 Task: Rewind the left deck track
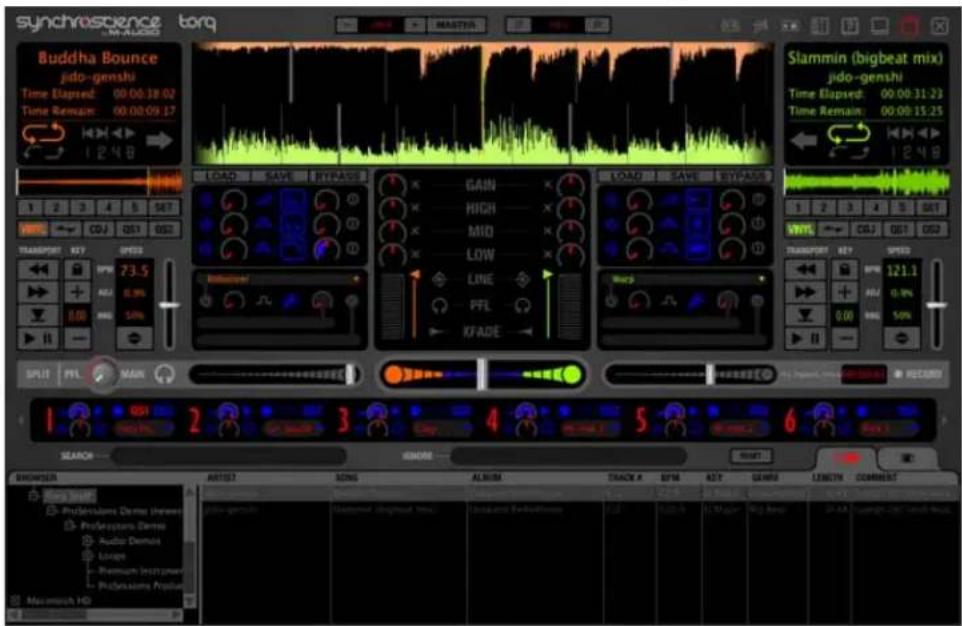[x=38, y=269]
